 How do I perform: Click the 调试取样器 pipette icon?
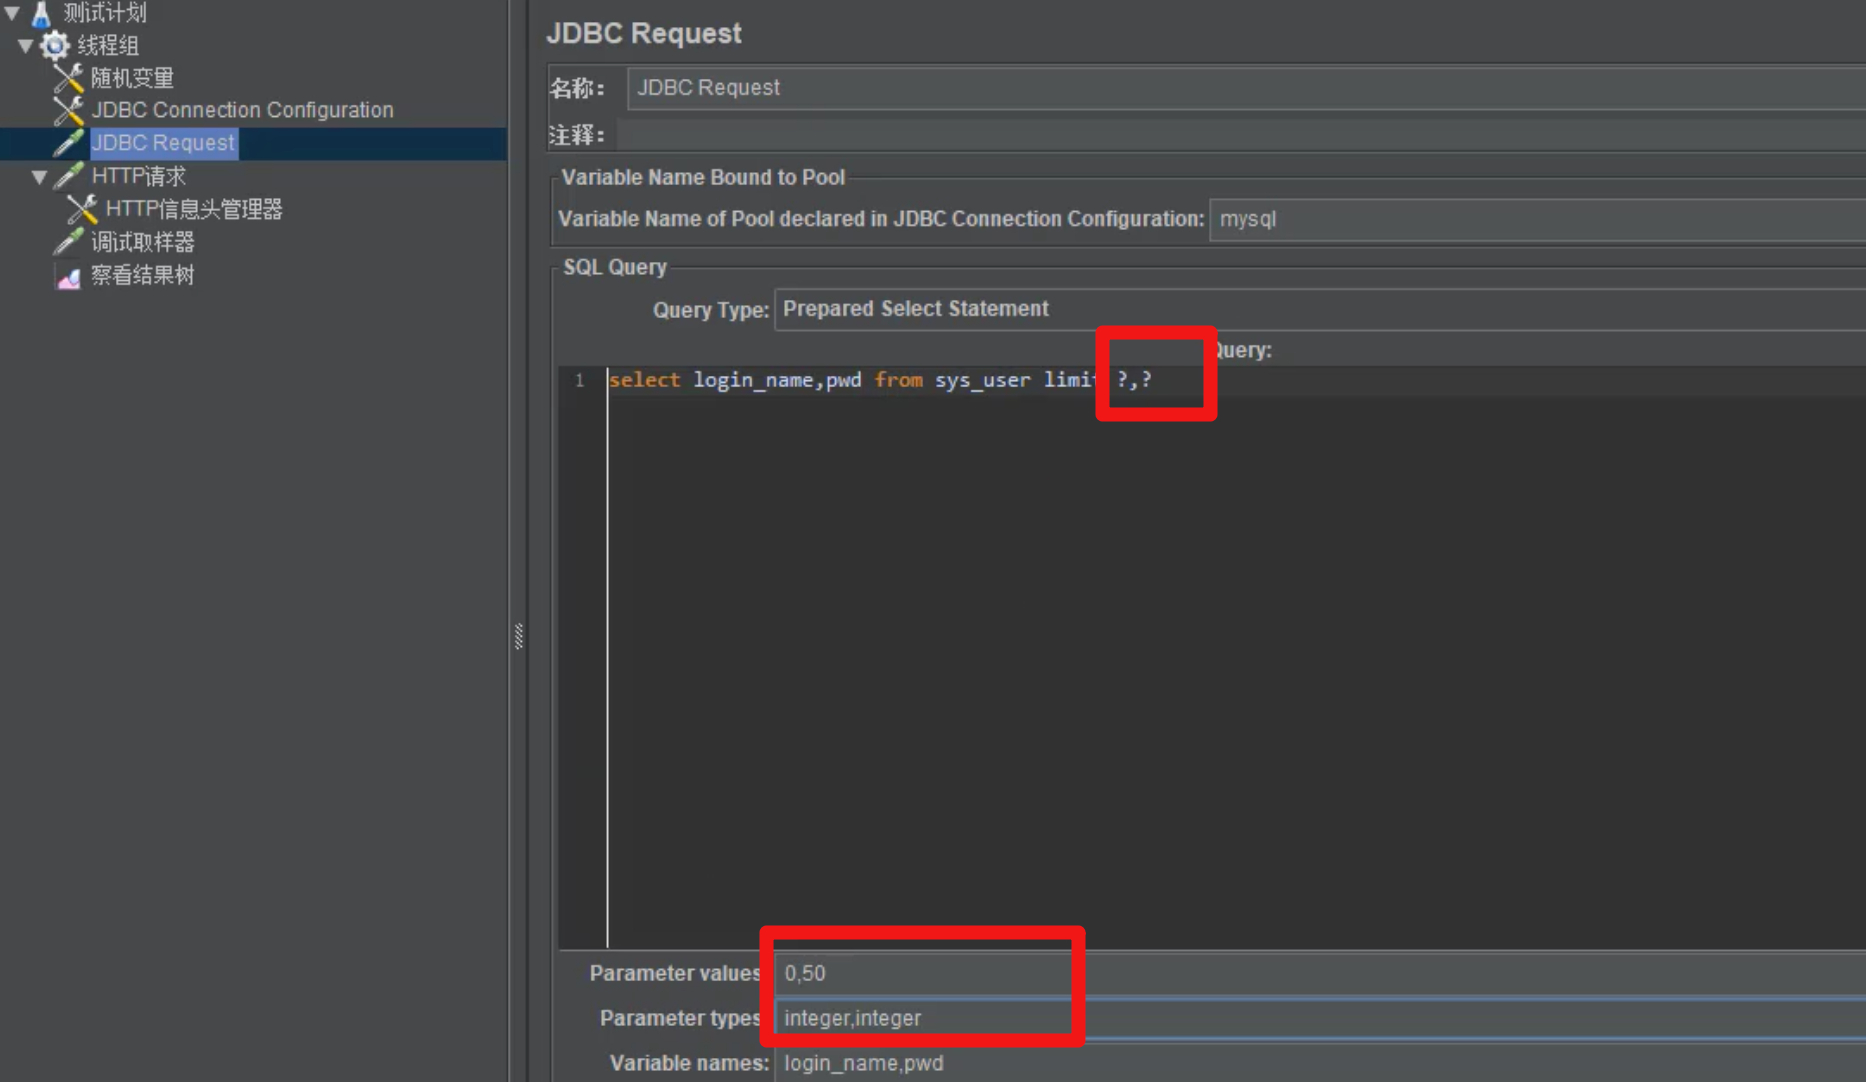click(x=68, y=242)
